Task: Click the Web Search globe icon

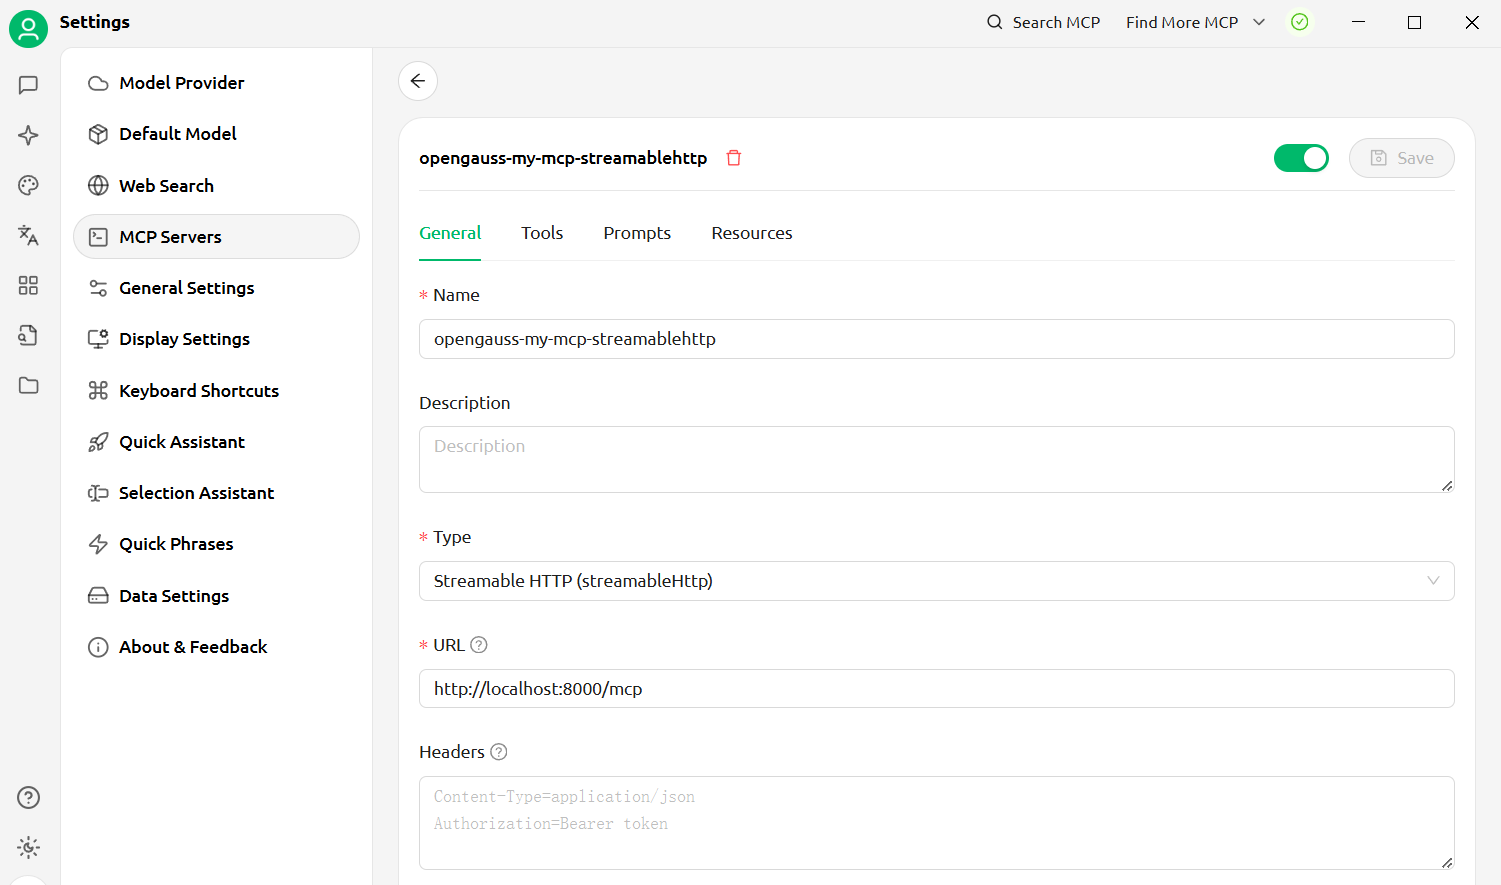Action: coord(98,185)
